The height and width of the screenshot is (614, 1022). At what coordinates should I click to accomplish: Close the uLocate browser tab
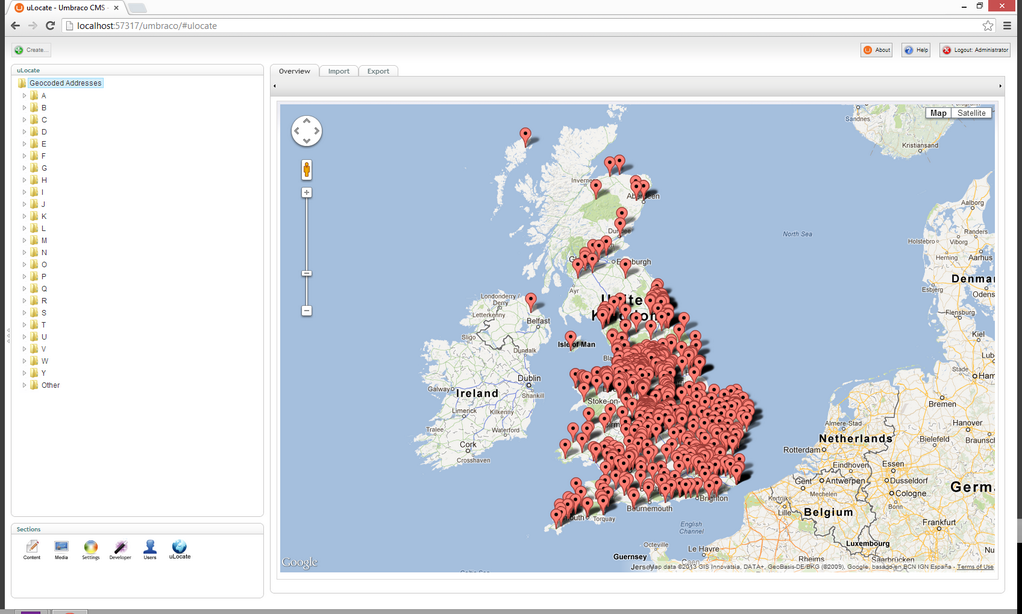click(x=116, y=8)
